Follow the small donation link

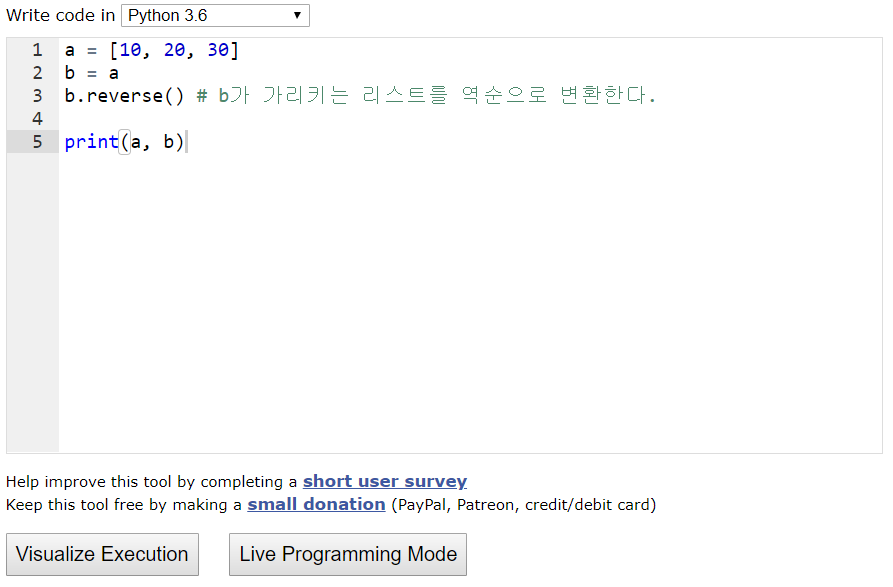click(x=316, y=504)
